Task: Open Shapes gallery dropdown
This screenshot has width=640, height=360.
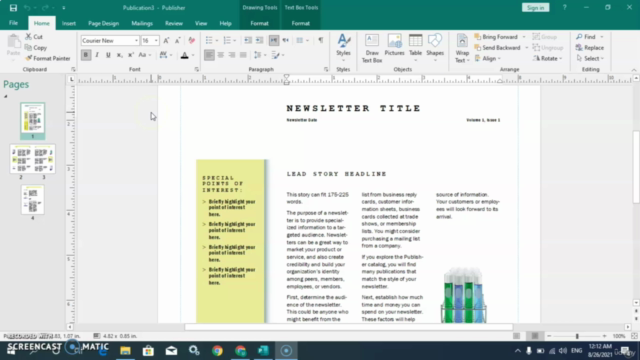Action: (x=435, y=48)
